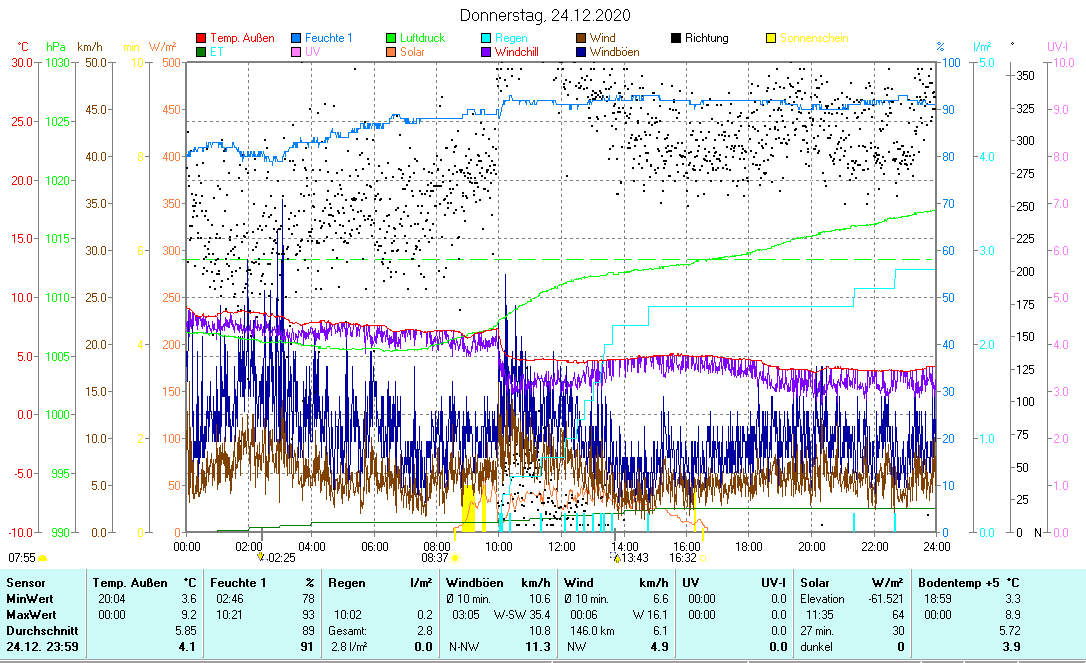Image resolution: width=1086 pixels, height=663 pixels.
Task: Click the green Luftdruck legend square
Action: click(x=391, y=39)
